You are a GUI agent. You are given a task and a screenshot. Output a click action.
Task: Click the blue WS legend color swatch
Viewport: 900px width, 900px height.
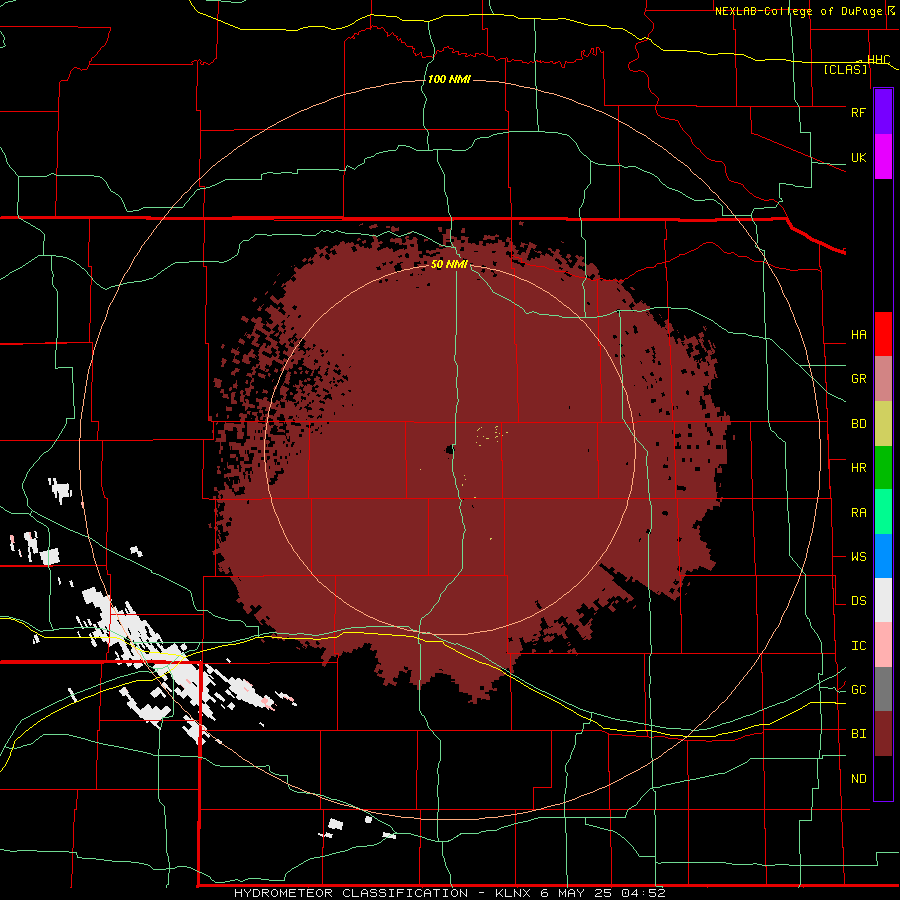883,556
